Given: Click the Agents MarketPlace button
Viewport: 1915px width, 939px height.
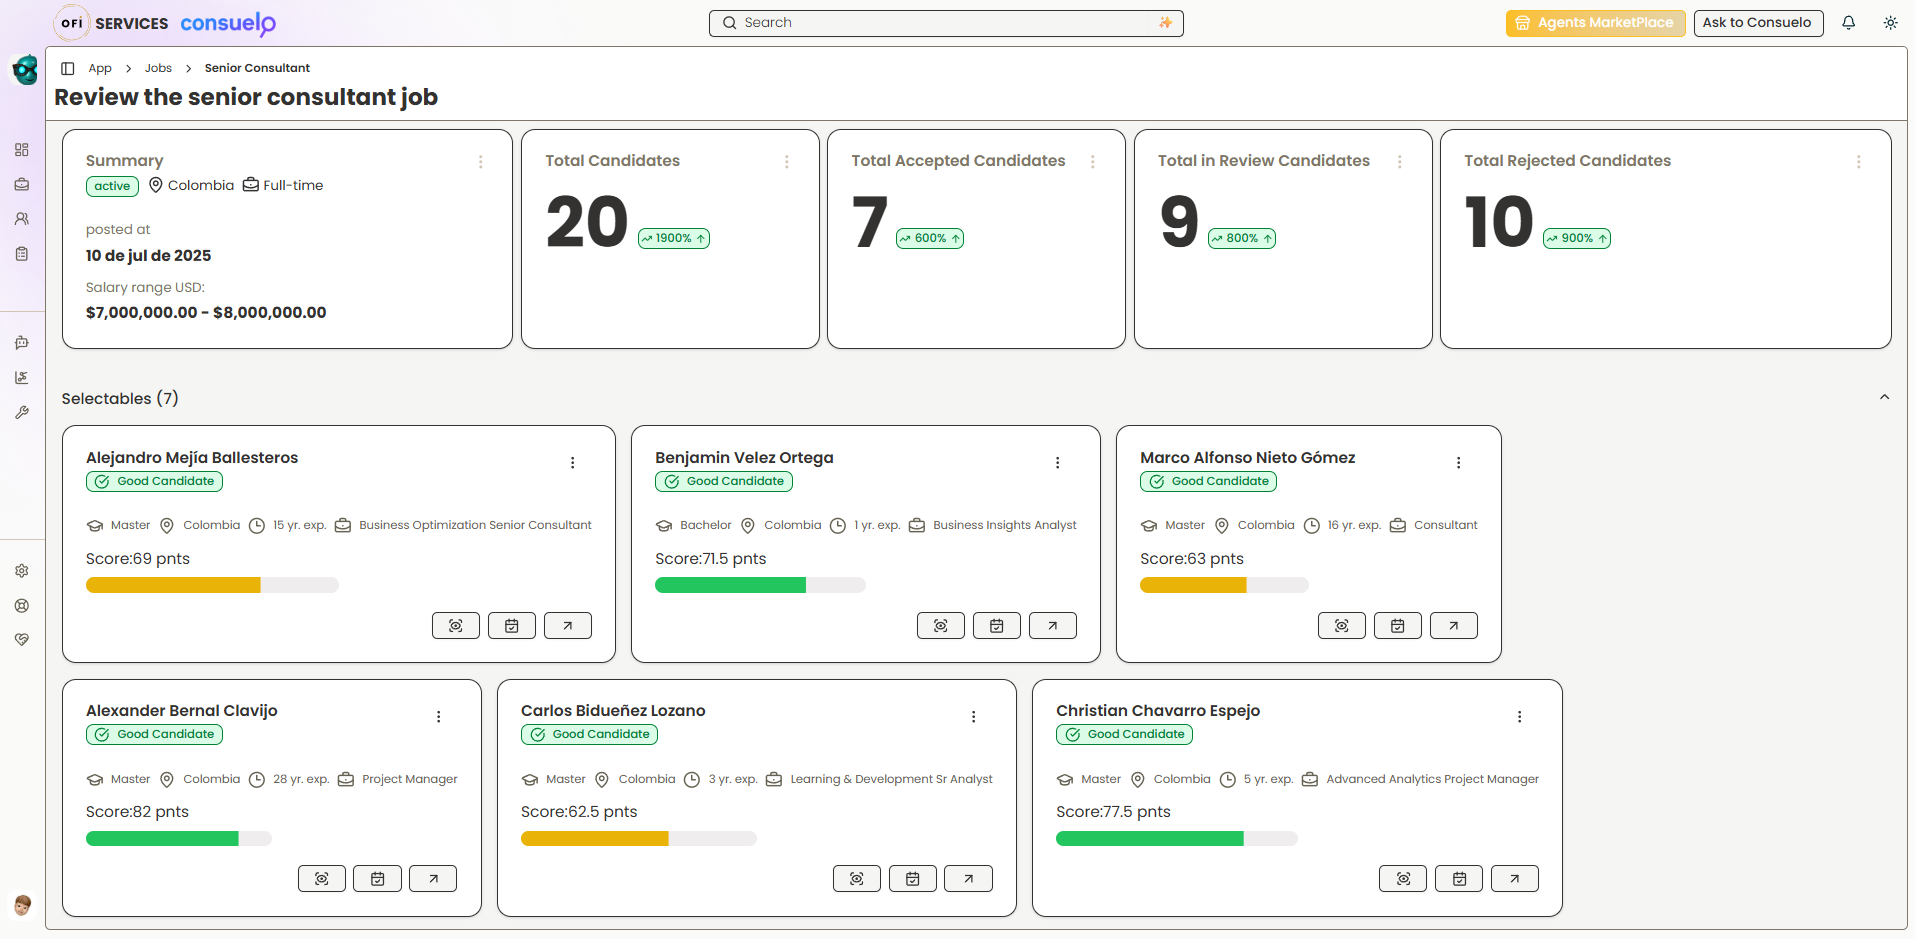Looking at the screenshot, I should click(1594, 23).
